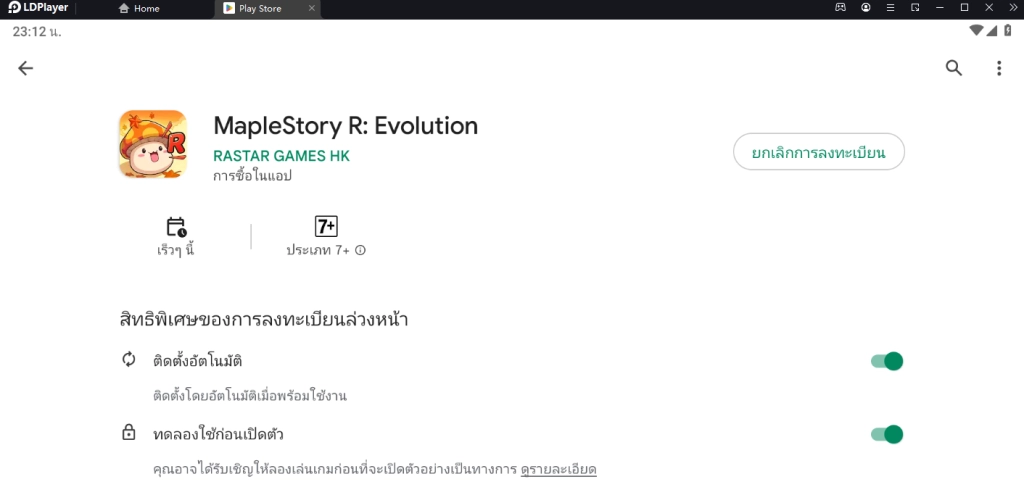Close the Play Store tab
Screen dimensions: 1024x495
312,8
